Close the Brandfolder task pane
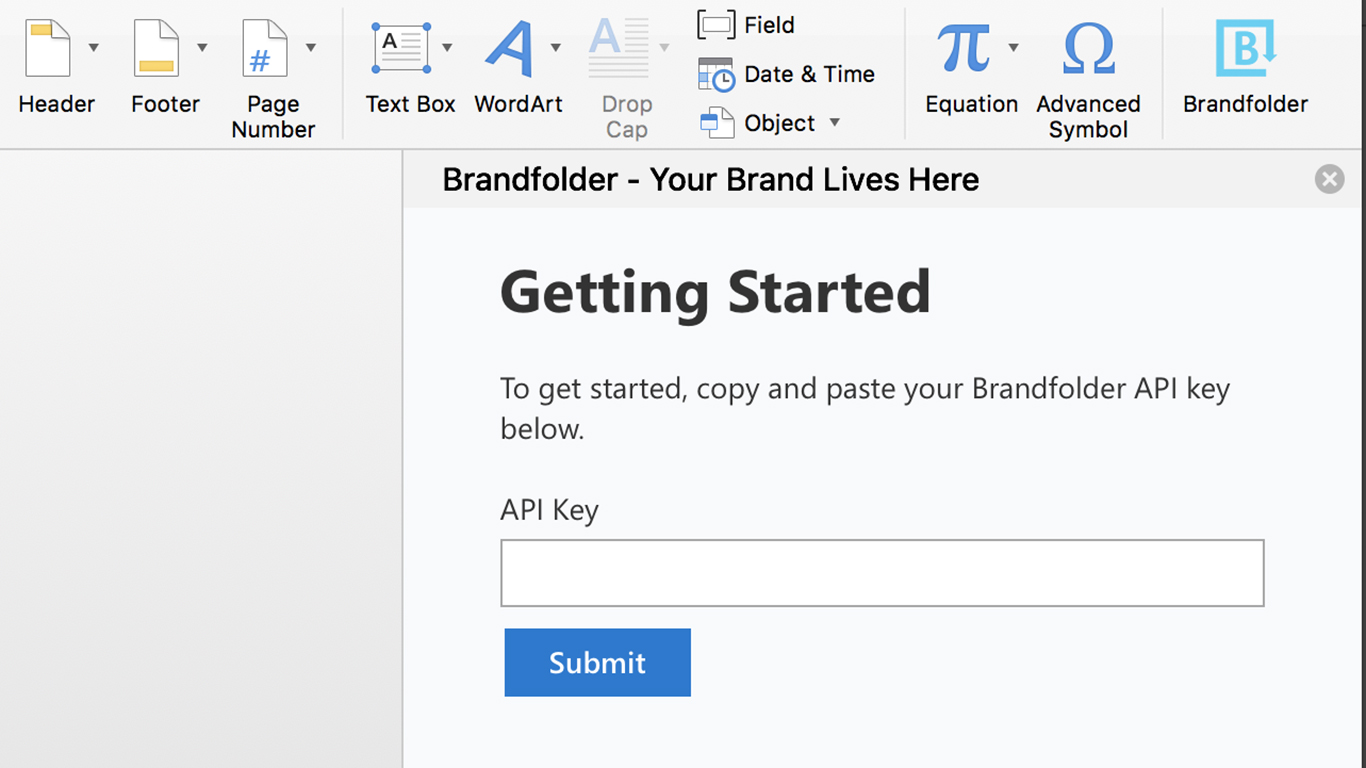 click(1329, 179)
